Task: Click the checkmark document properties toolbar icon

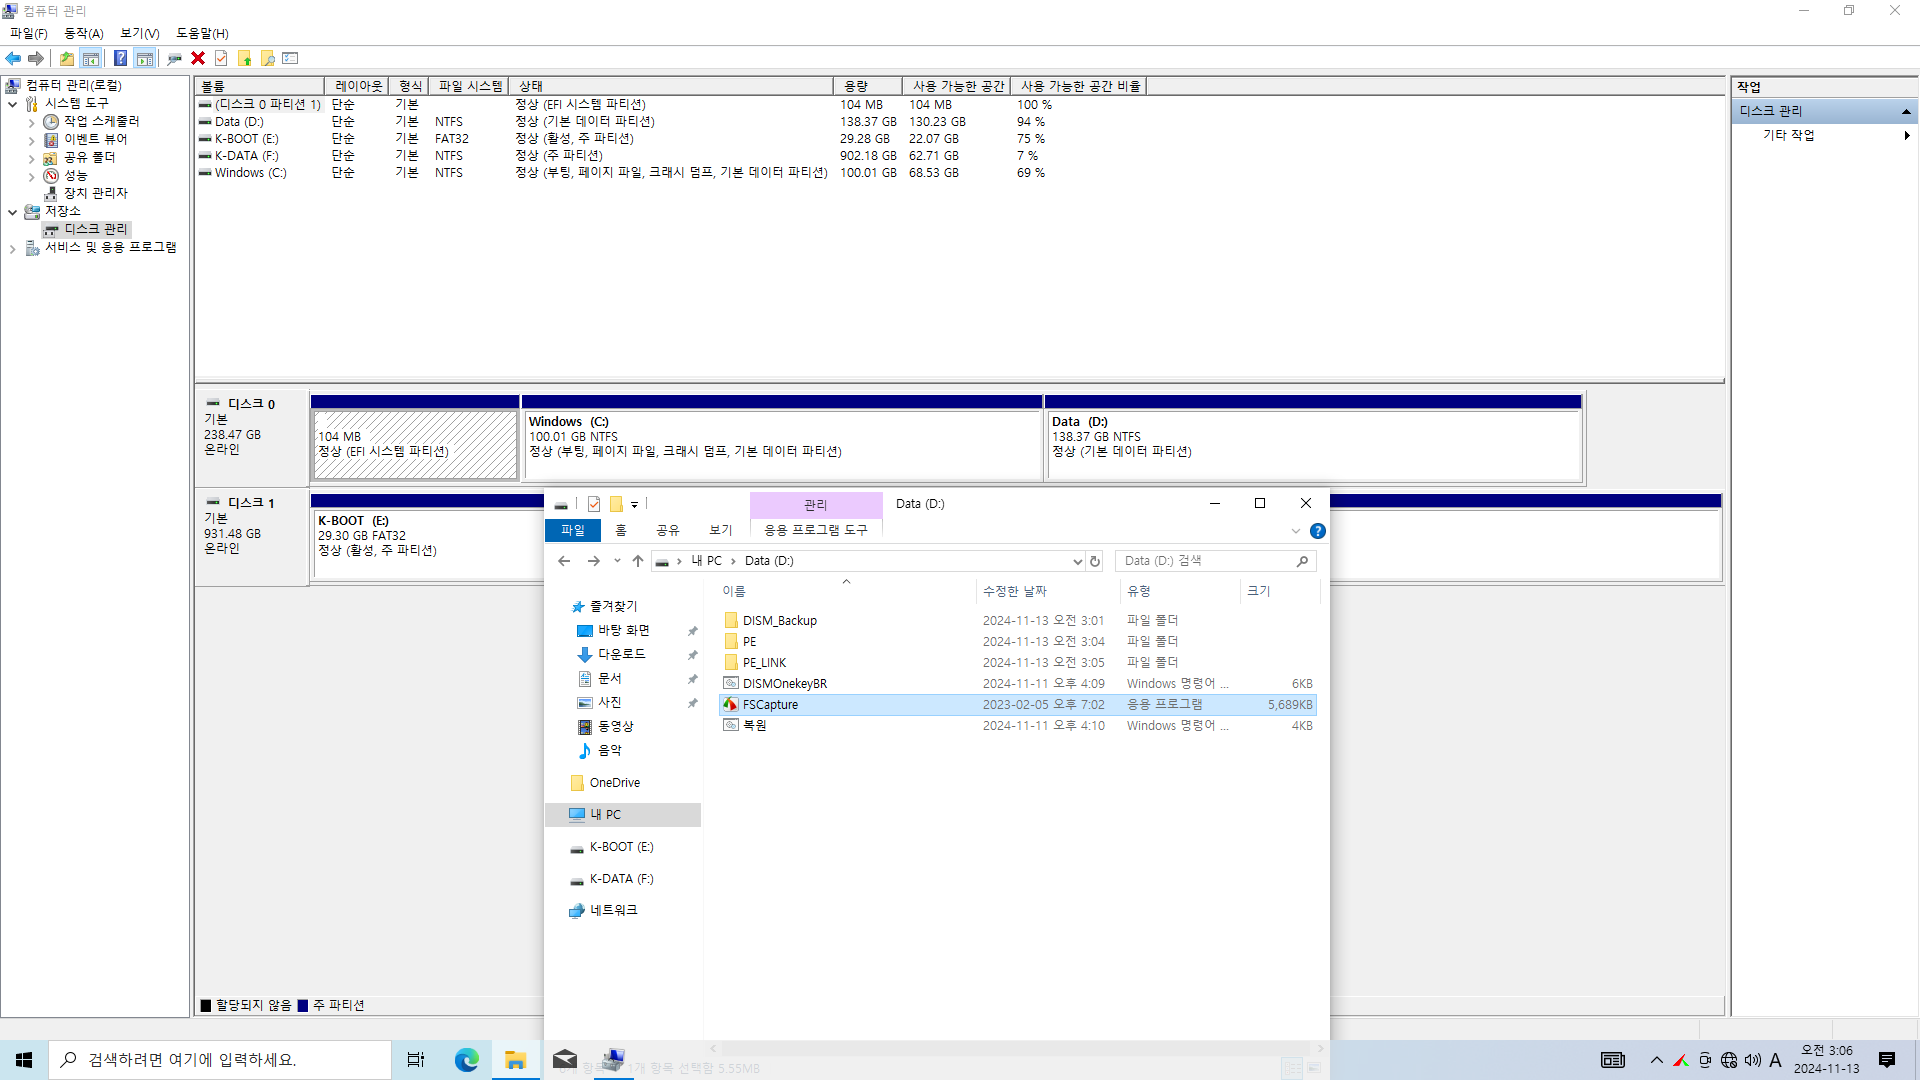Action: 221,58
